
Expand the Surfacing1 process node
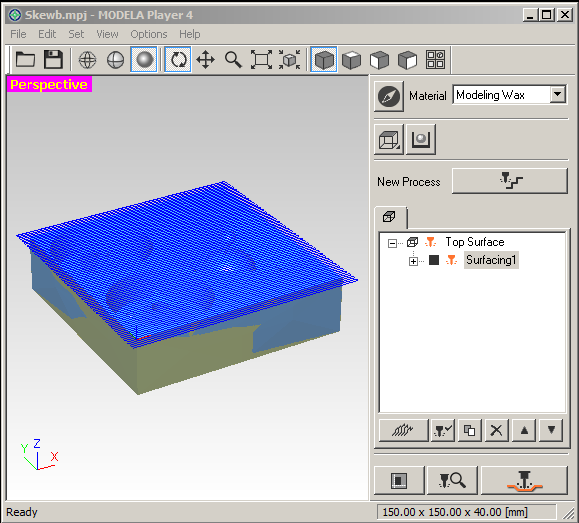[x=413, y=262]
